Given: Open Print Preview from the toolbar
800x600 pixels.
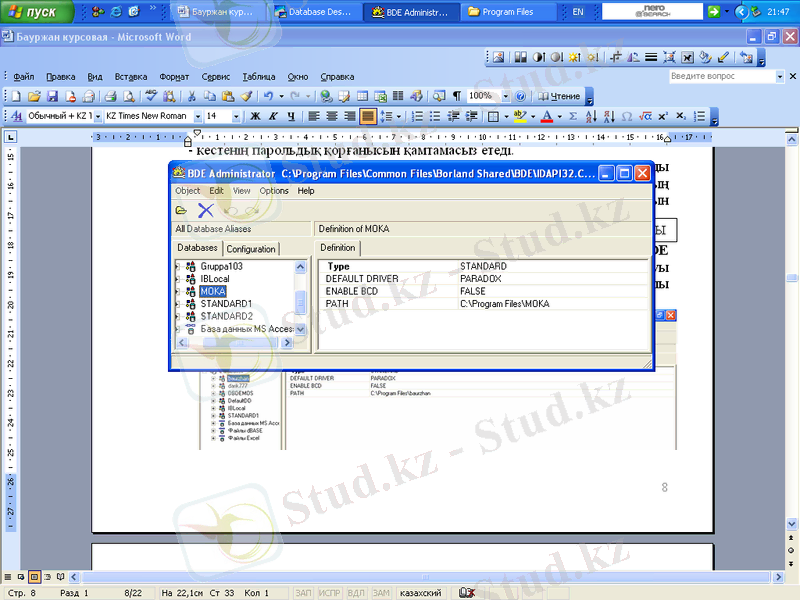Looking at the screenshot, I should 129,96.
